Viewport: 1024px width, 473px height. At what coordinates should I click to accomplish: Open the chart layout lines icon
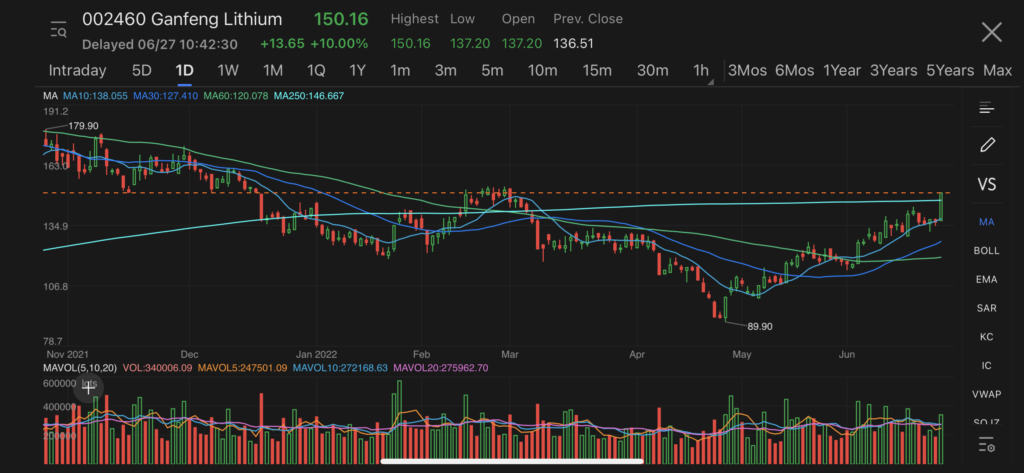pyautogui.click(x=986, y=108)
